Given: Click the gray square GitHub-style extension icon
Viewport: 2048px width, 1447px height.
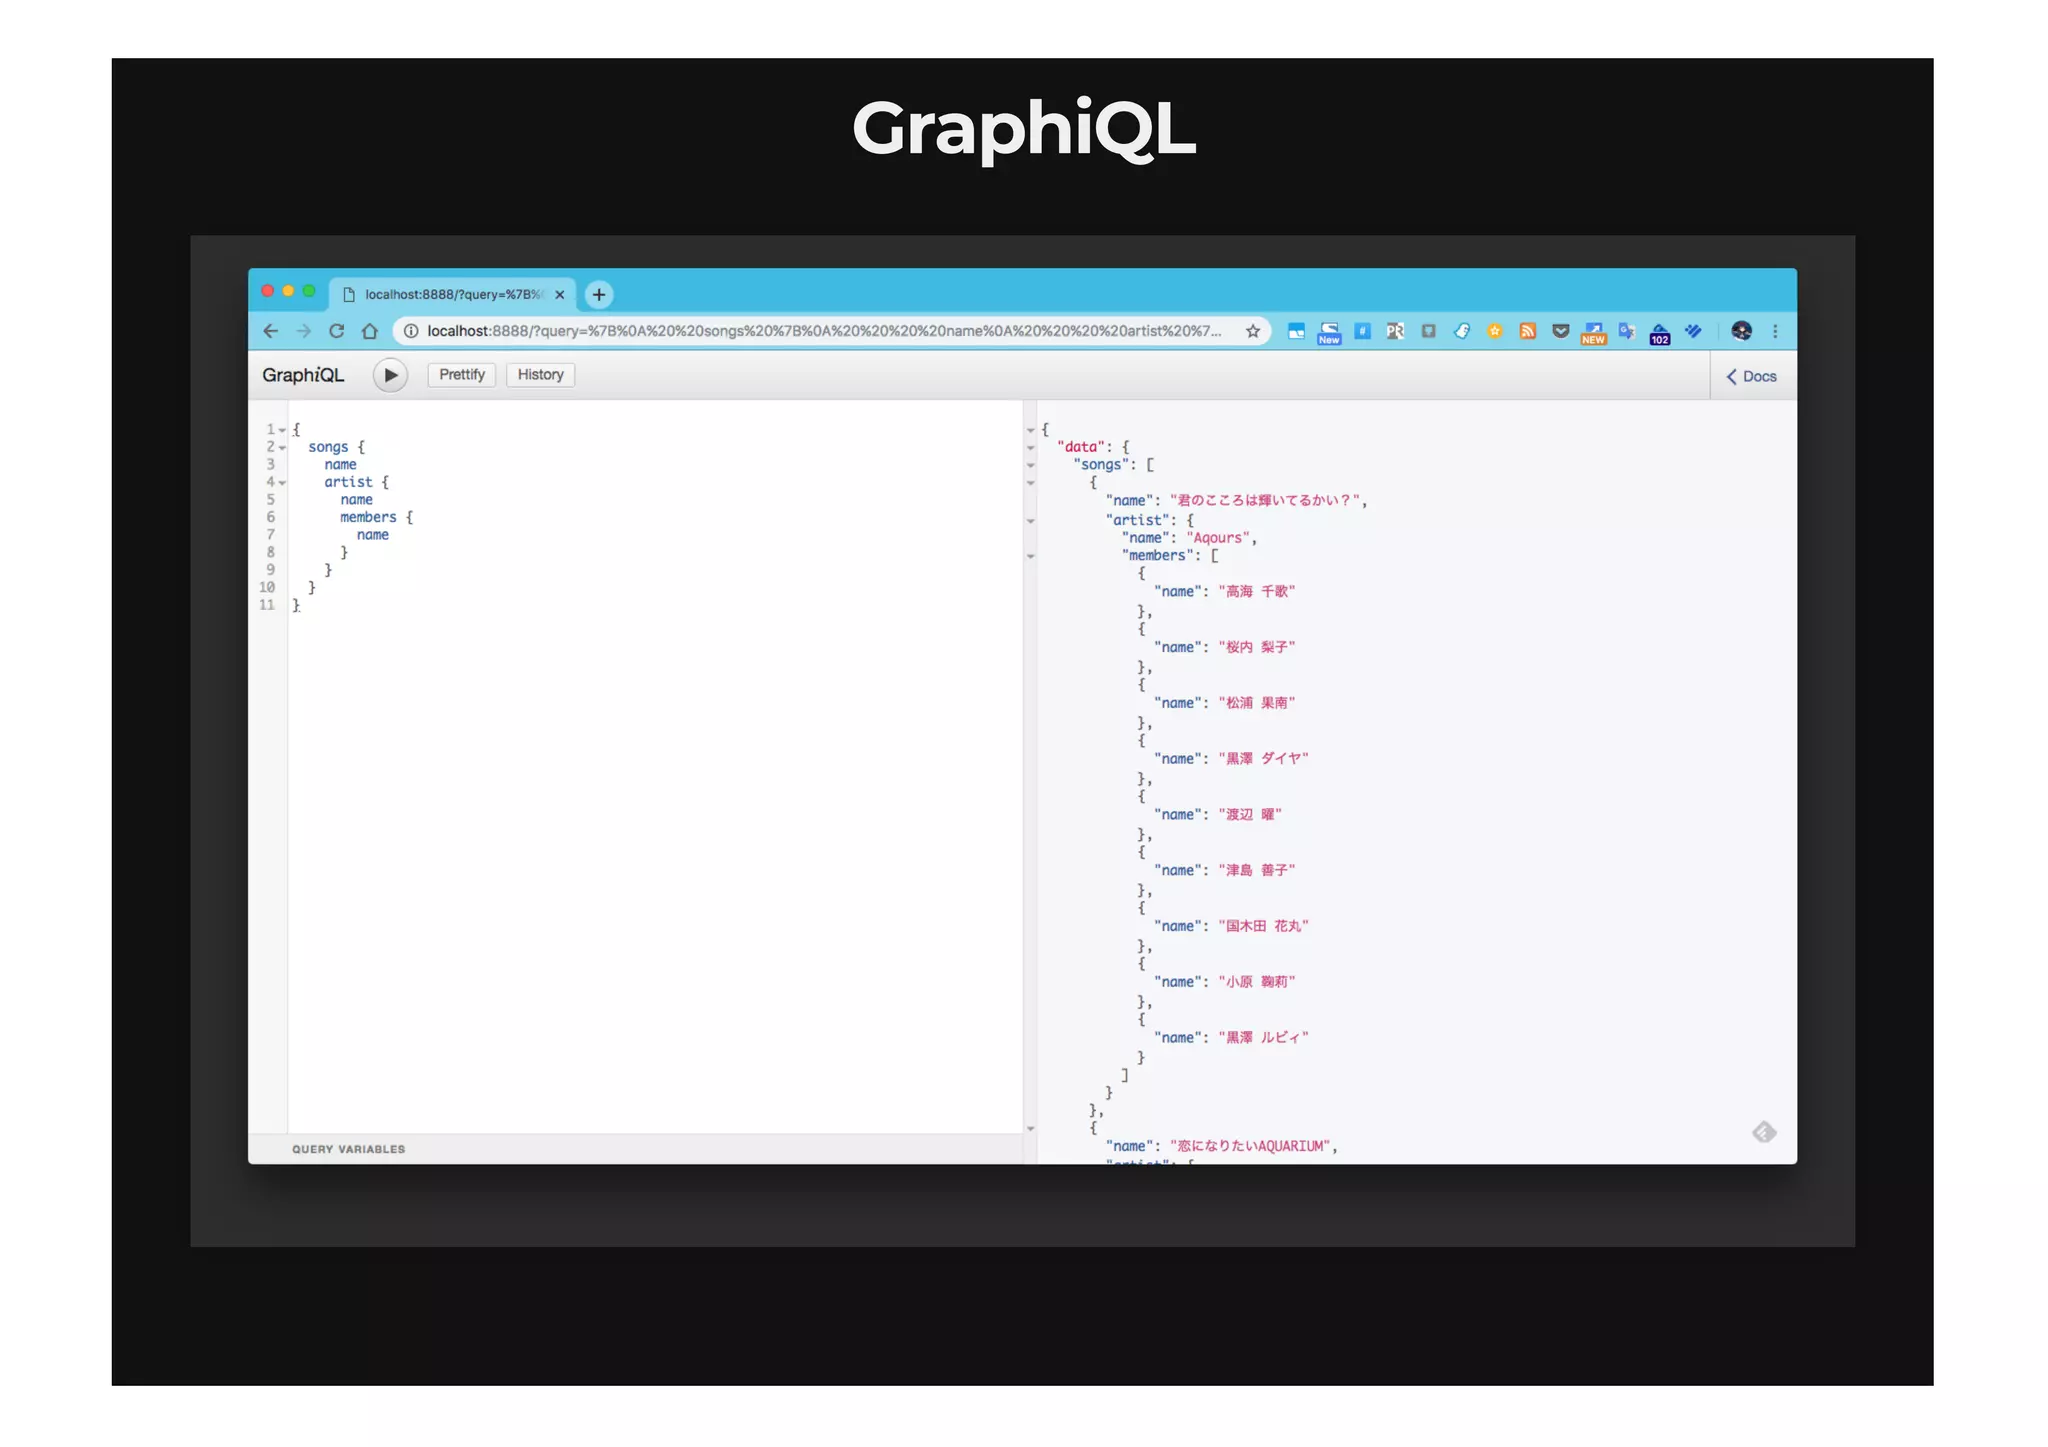Looking at the screenshot, I should 1428,331.
